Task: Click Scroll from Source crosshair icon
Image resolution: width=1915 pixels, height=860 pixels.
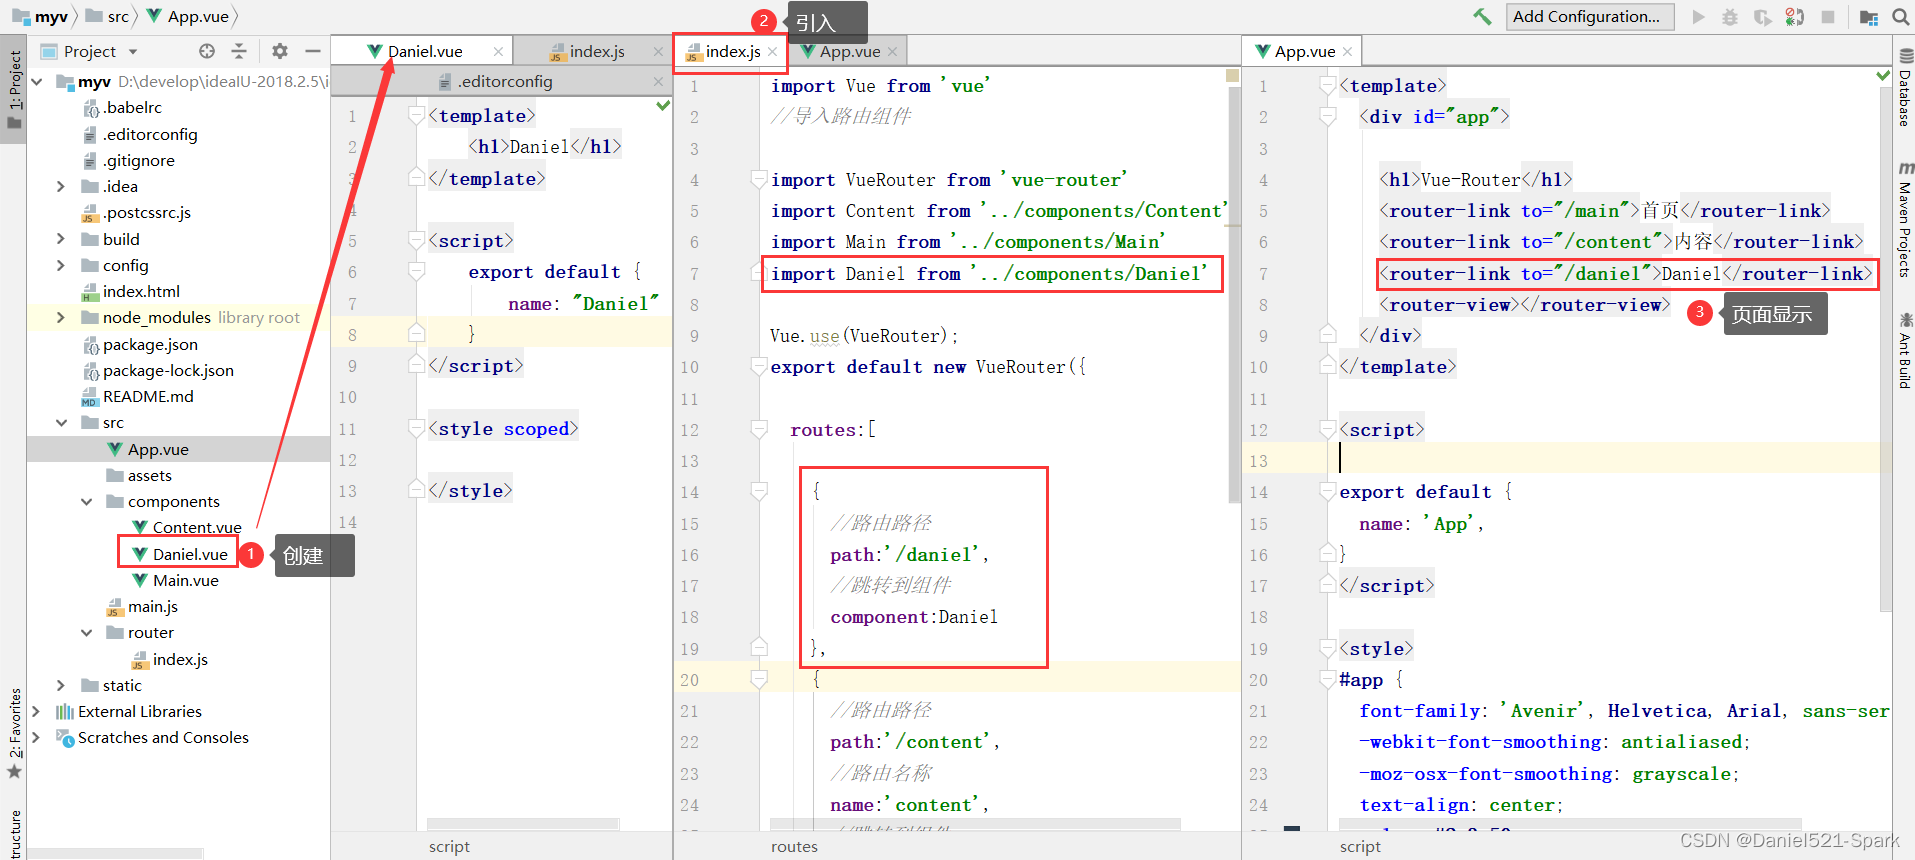Action: click(x=207, y=51)
